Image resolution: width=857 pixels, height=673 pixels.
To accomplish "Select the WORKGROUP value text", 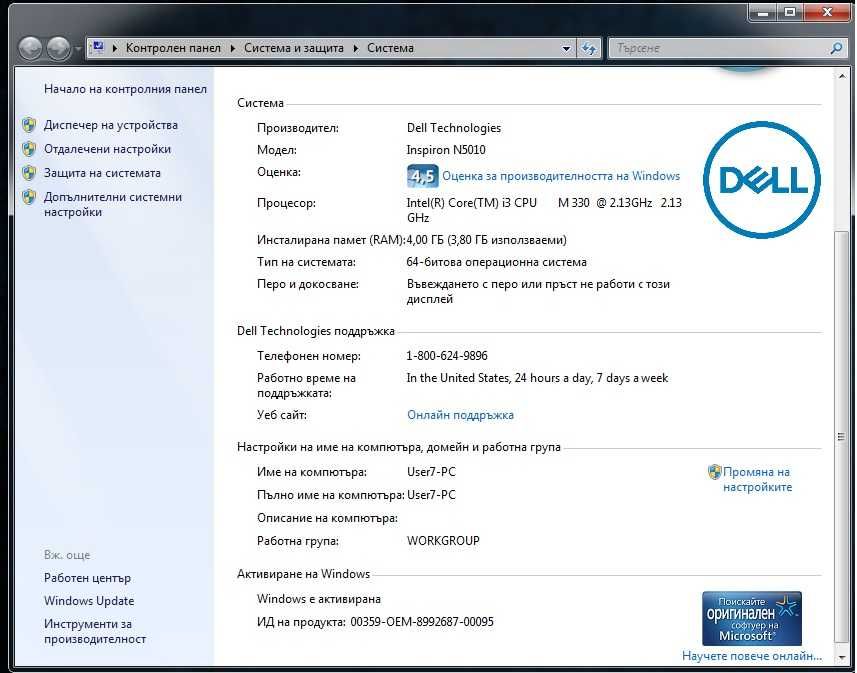I will 443,541.
